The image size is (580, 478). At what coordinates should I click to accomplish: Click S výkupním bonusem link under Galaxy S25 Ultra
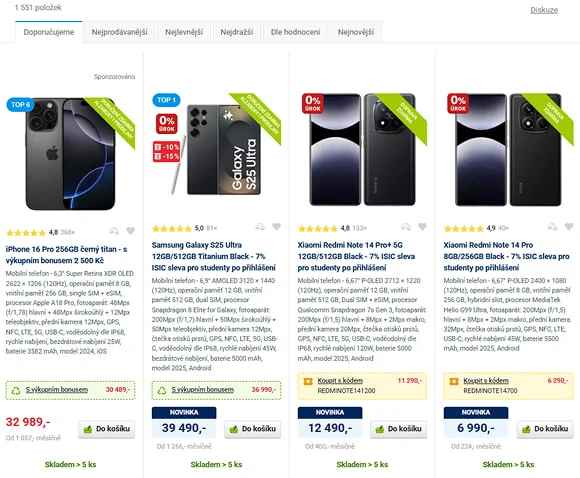tap(203, 390)
